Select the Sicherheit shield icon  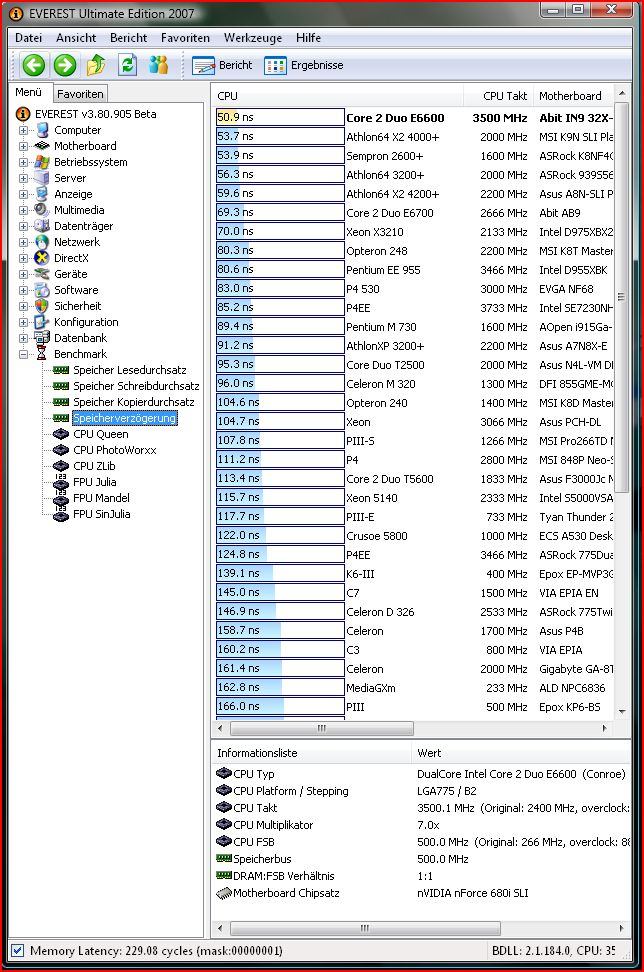[42, 306]
